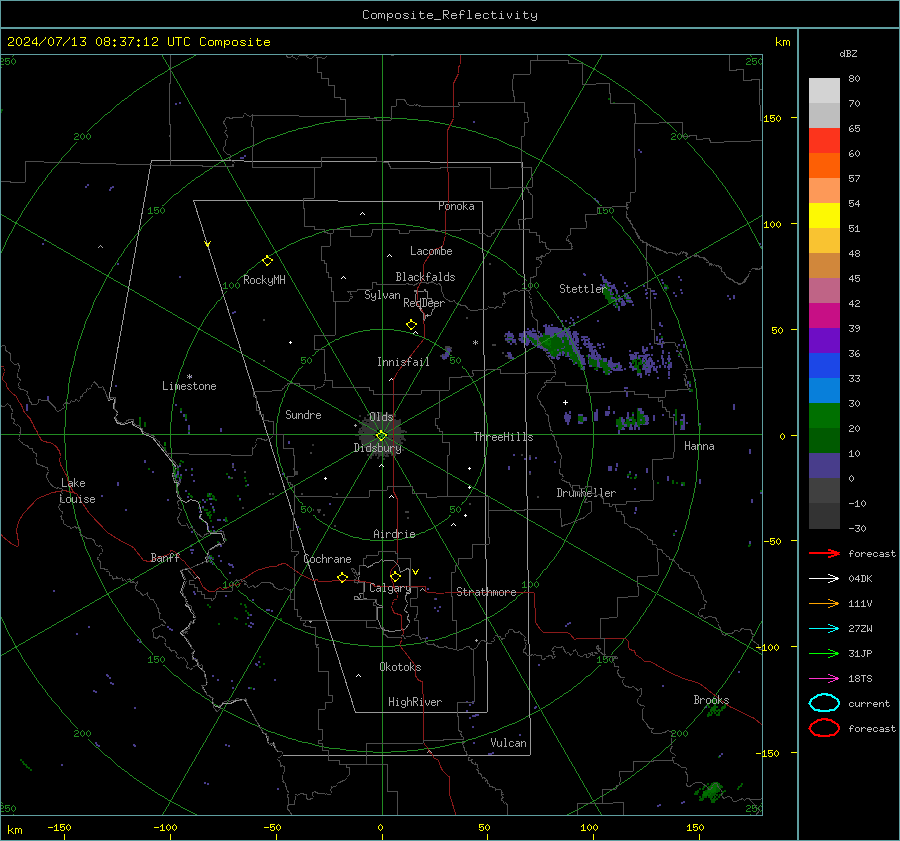Select the orange 111V arrow in legend

[824, 603]
